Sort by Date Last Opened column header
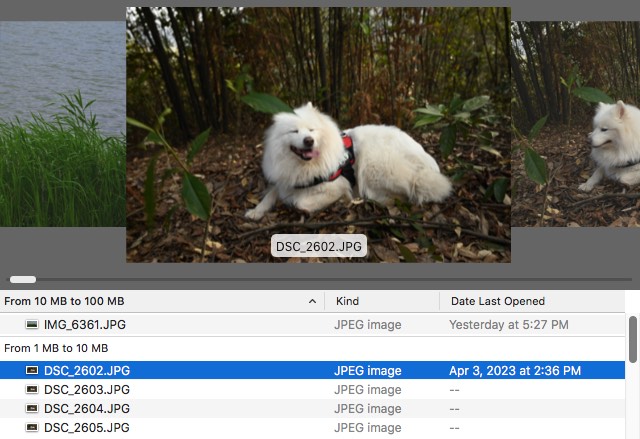This screenshot has height=439, width=640. coord(498,301)
